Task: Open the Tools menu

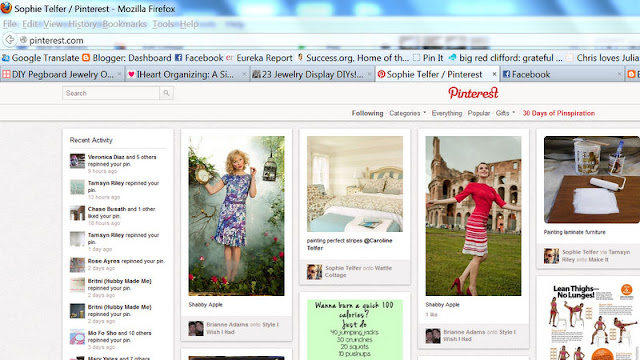Action: pyautogui.click(x=164, y=24)
